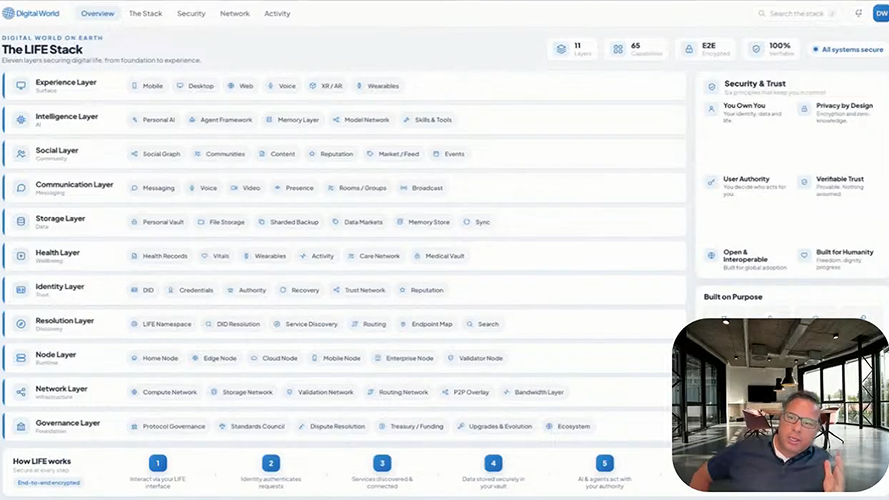Click step 1 in How LIFE works
The image size is (889, 500).
[x=158, y=463]
